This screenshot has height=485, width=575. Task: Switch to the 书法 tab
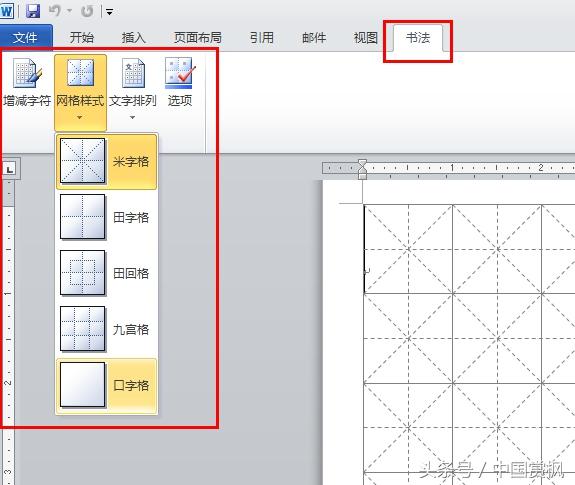(418, 37)
